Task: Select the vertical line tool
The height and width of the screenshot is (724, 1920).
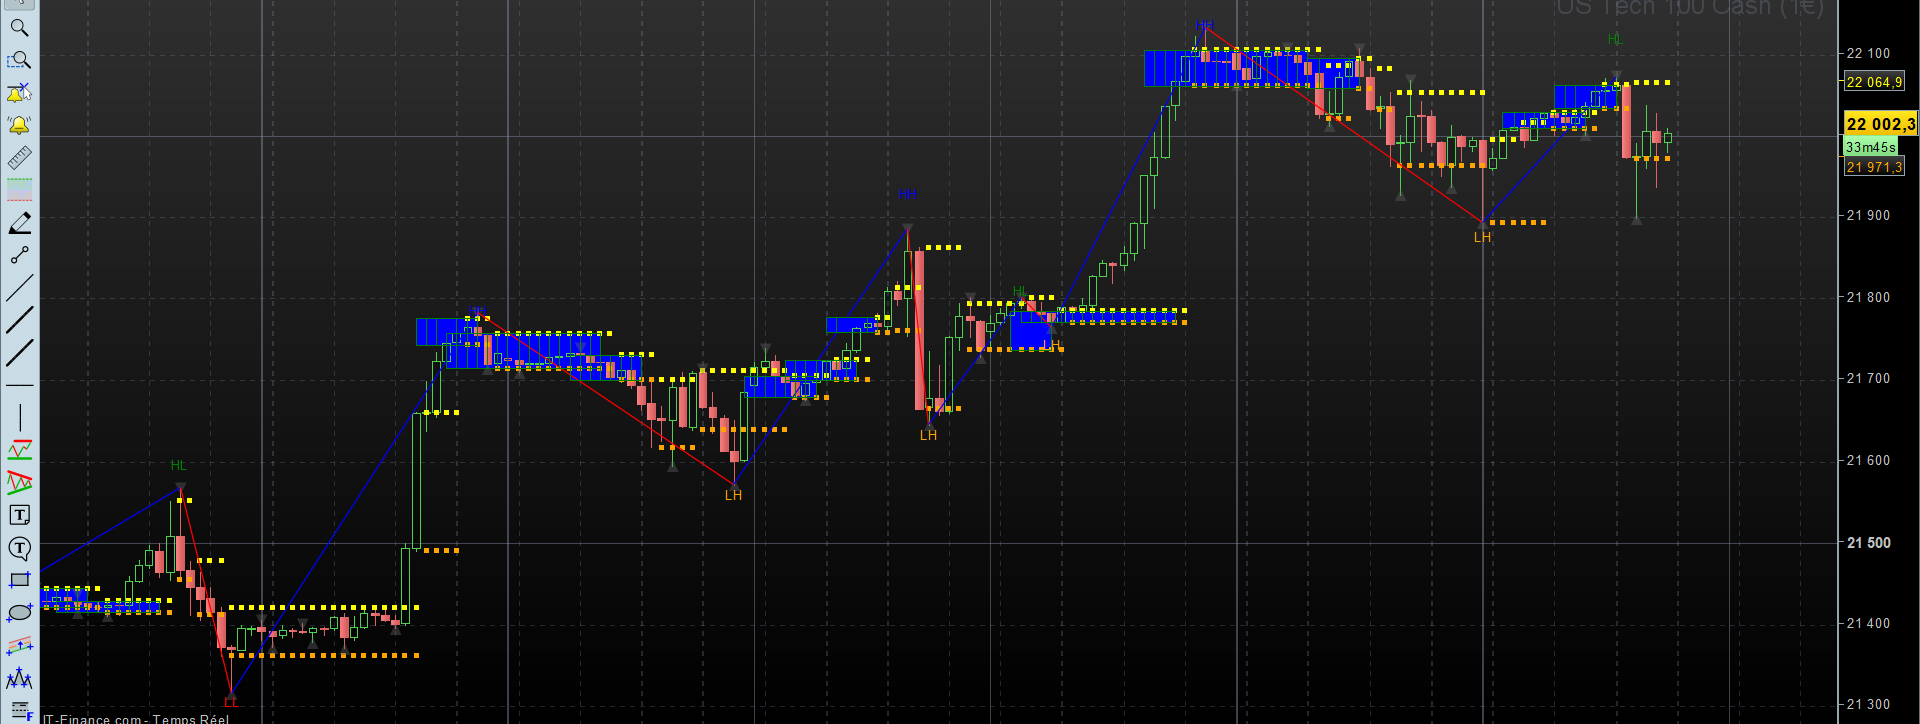Action: pyautogui.click(x=19, y=418)
